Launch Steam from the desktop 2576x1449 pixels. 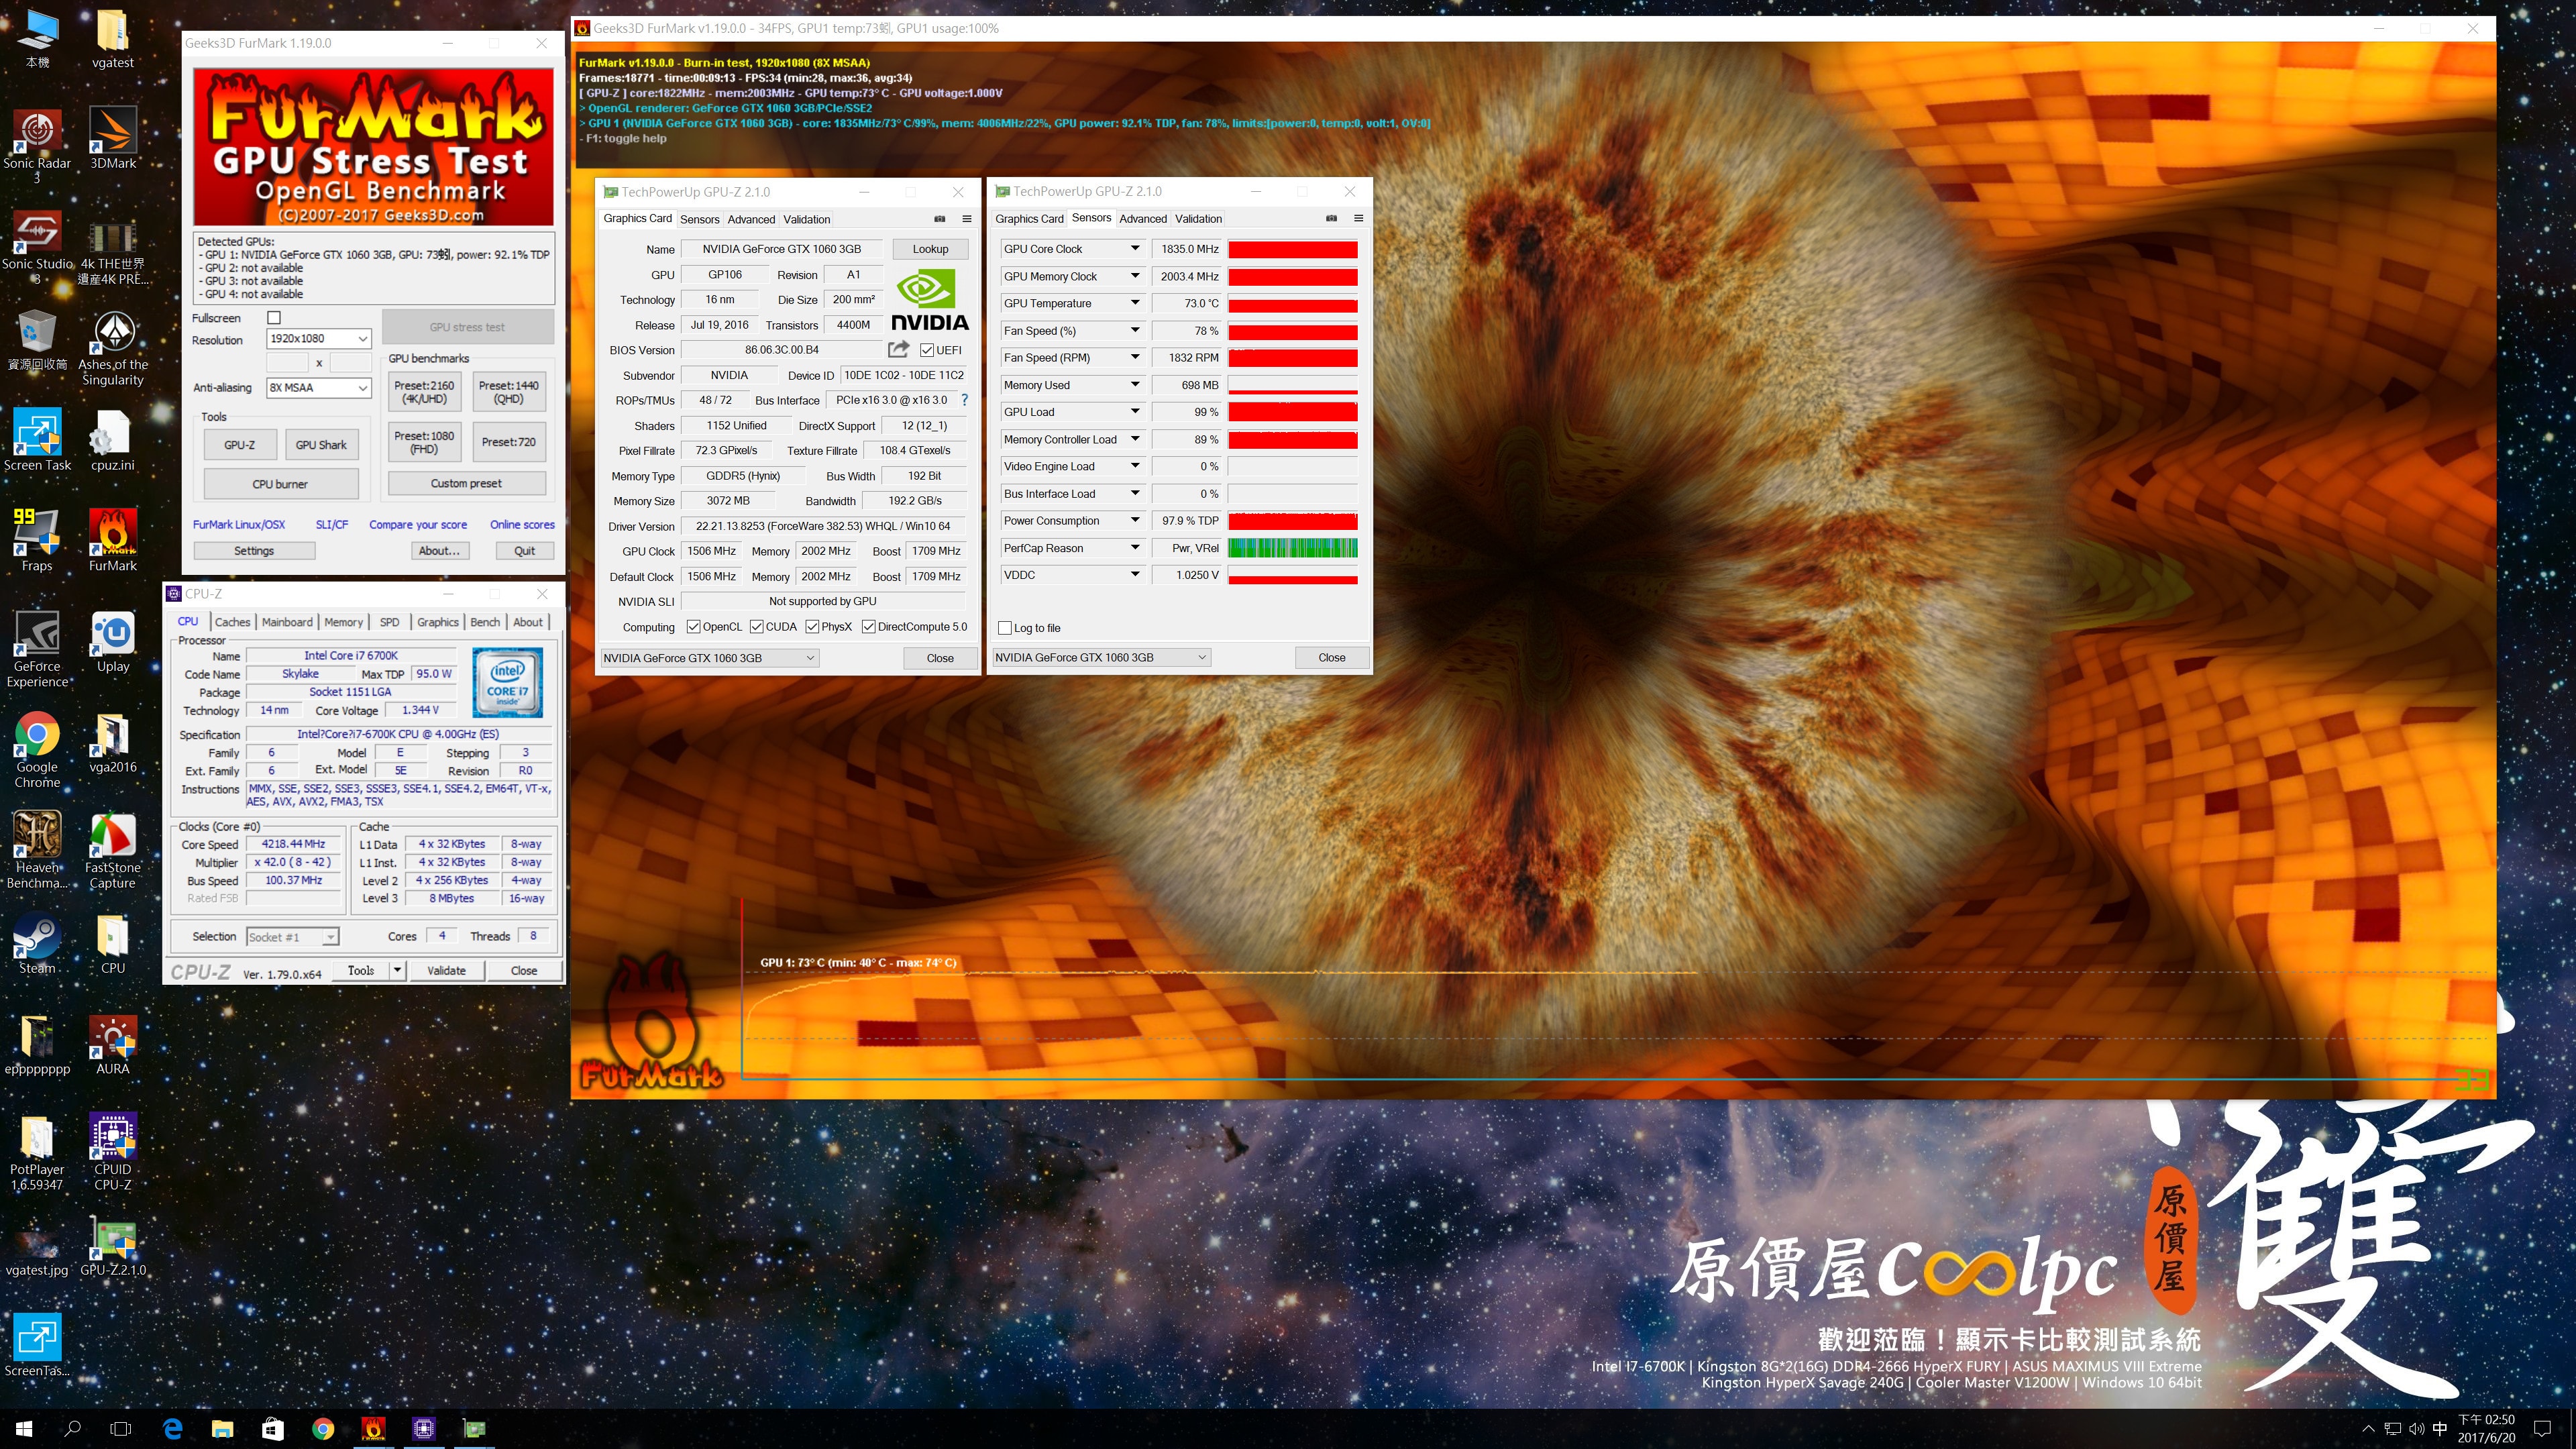click(37, 944)
